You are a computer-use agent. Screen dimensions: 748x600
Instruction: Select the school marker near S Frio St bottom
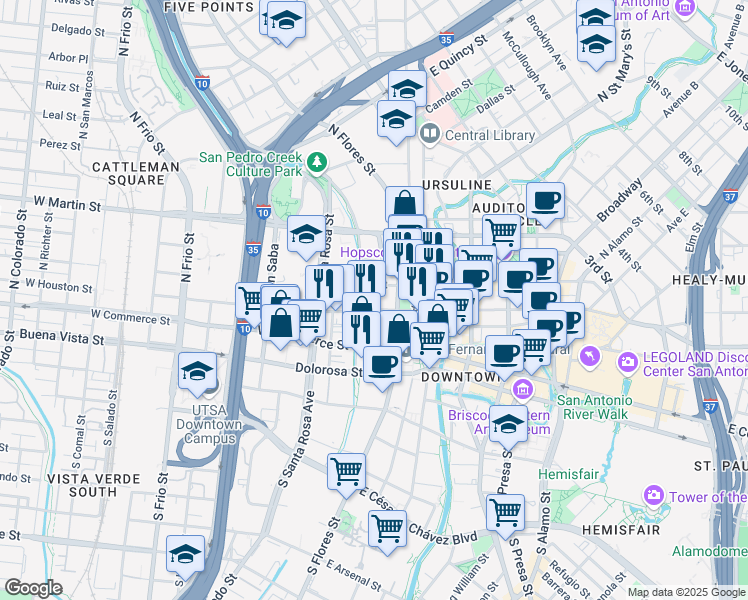tap(185, 554)
